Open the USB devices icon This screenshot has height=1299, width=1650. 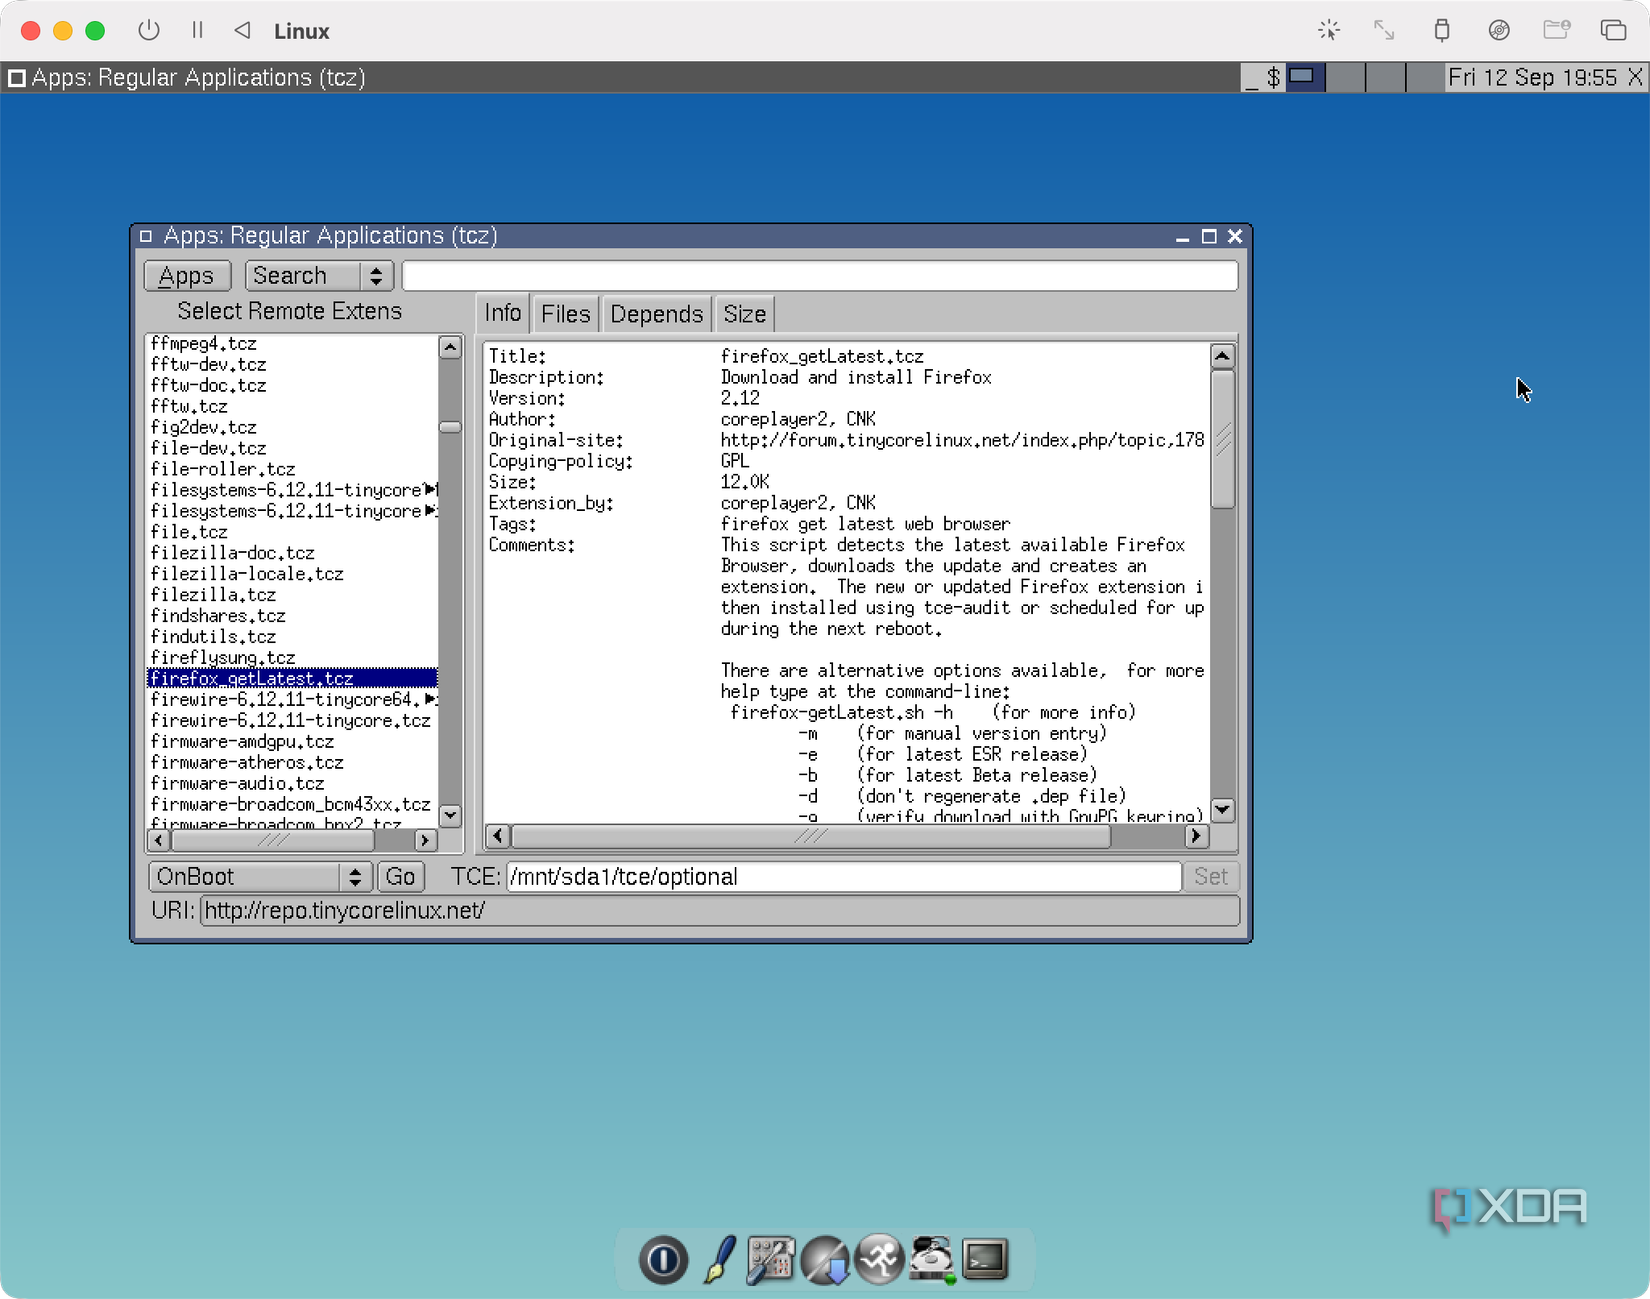coord(1441,30)
